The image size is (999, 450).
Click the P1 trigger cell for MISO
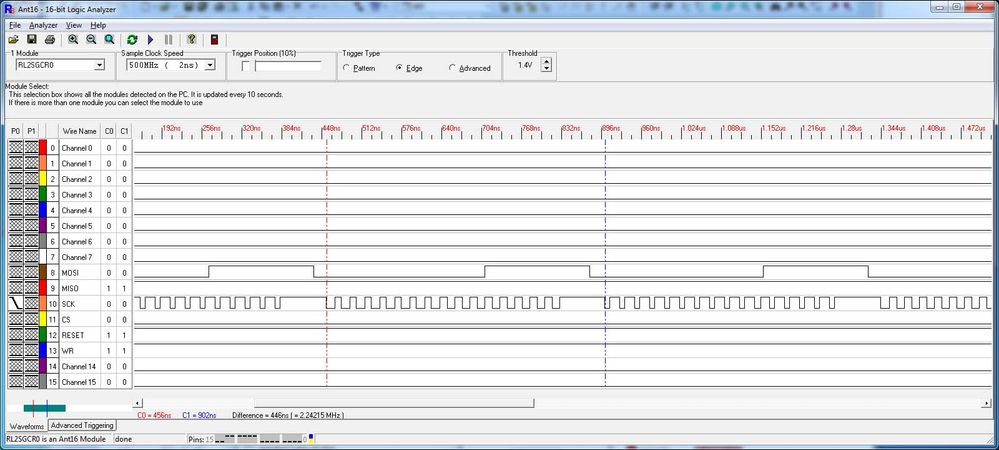pos(31,288)
